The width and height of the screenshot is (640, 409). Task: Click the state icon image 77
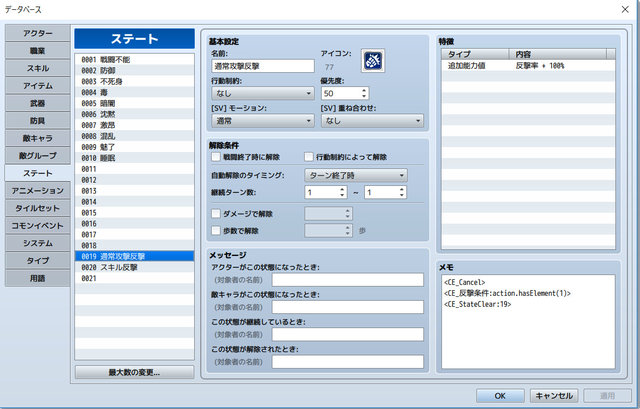(x=373, y=61)
